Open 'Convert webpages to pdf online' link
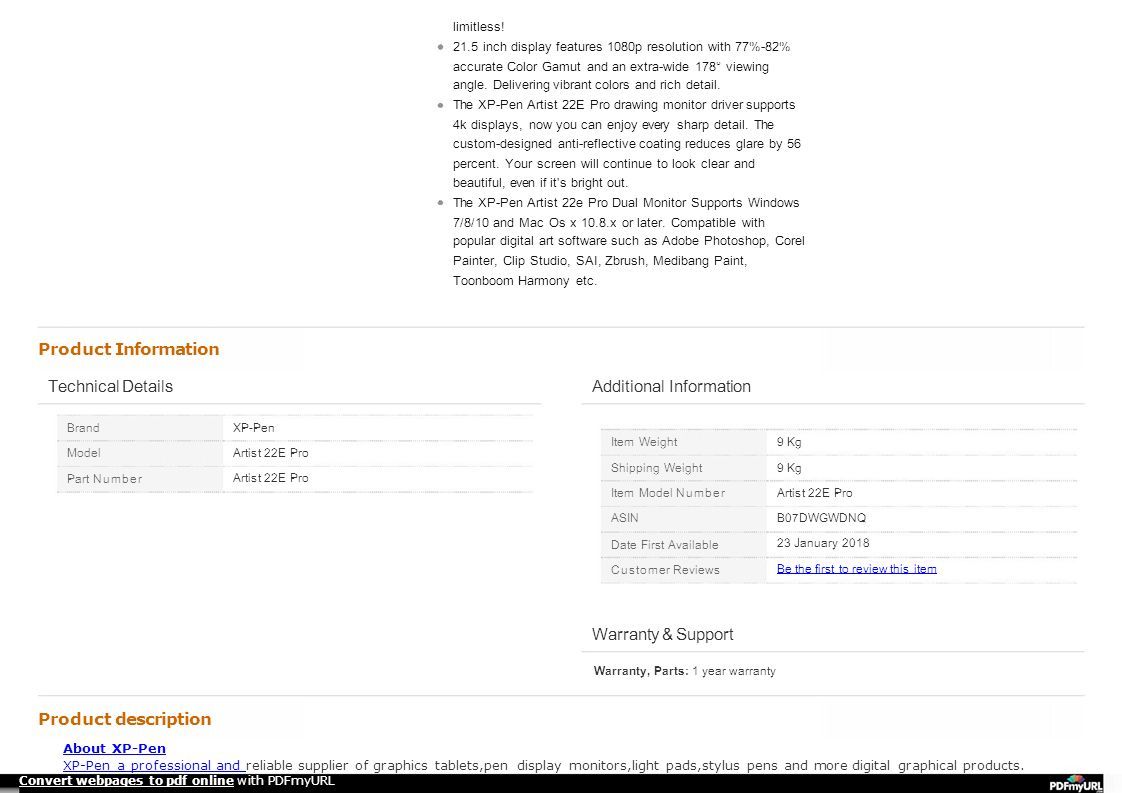This screenshot has width=1122, height=793. point(126,781)
